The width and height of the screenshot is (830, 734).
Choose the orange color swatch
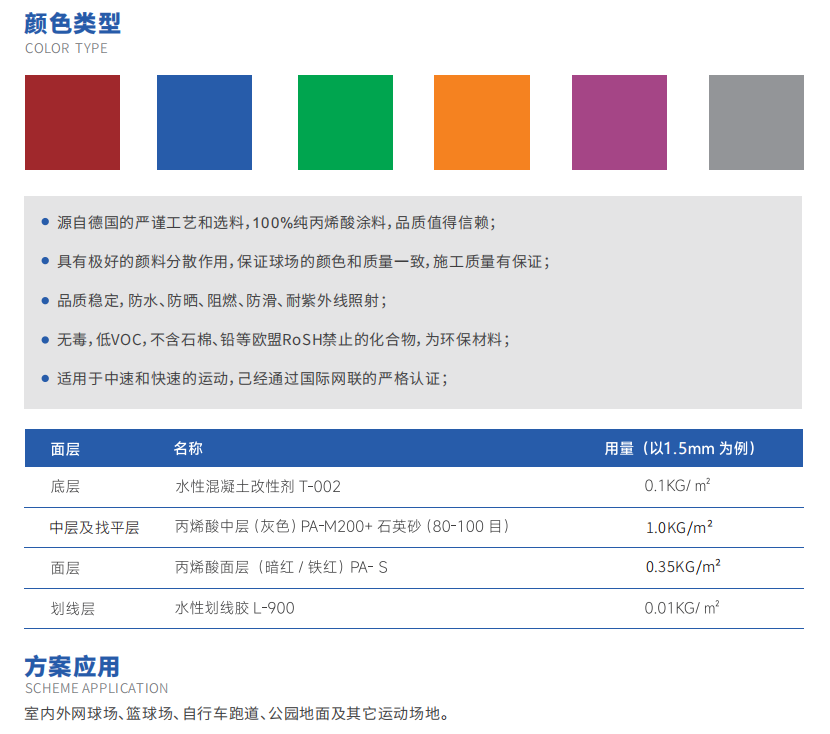[481, 122]
